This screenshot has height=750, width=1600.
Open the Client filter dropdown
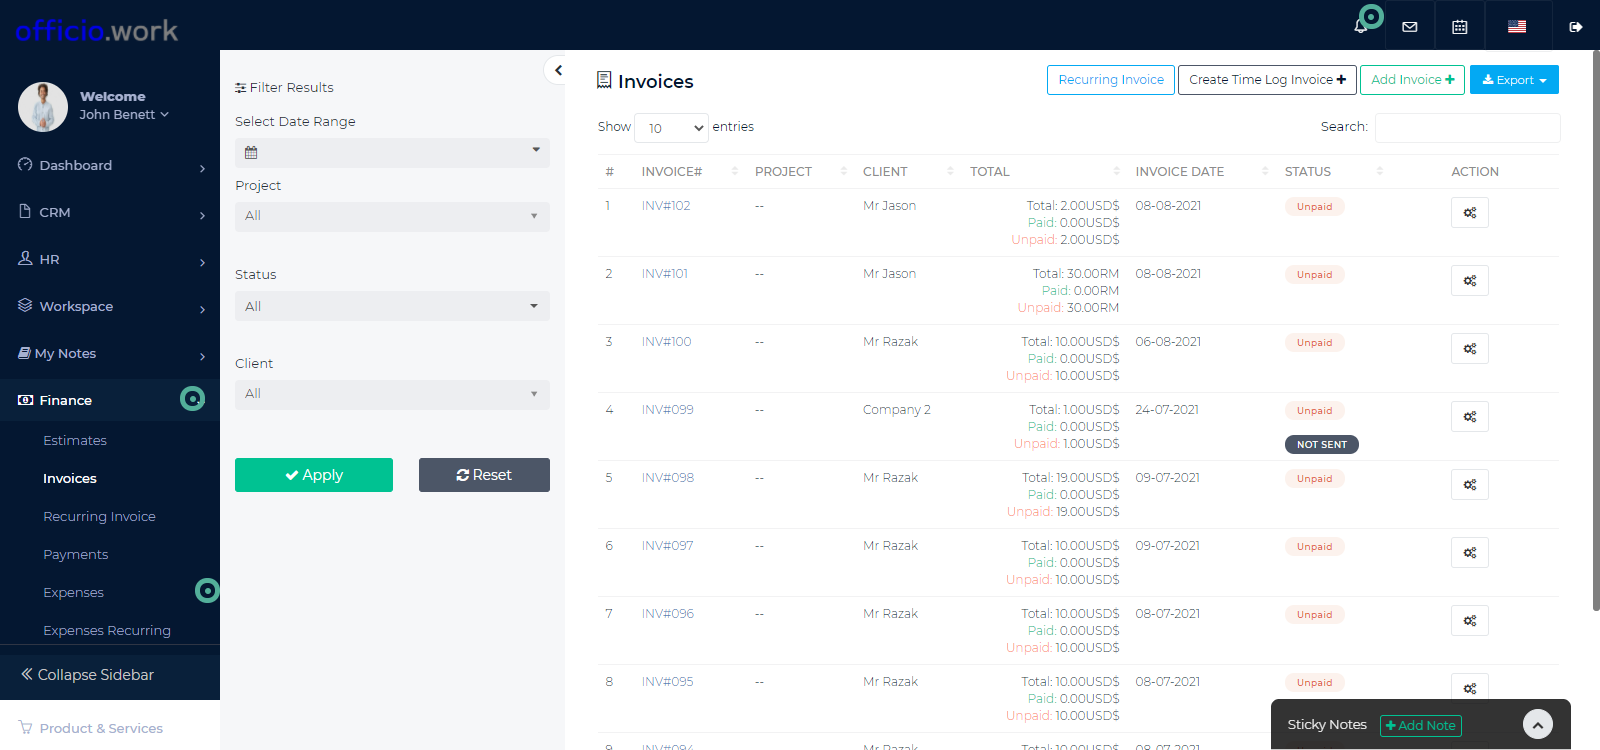[x=392, y=394]
